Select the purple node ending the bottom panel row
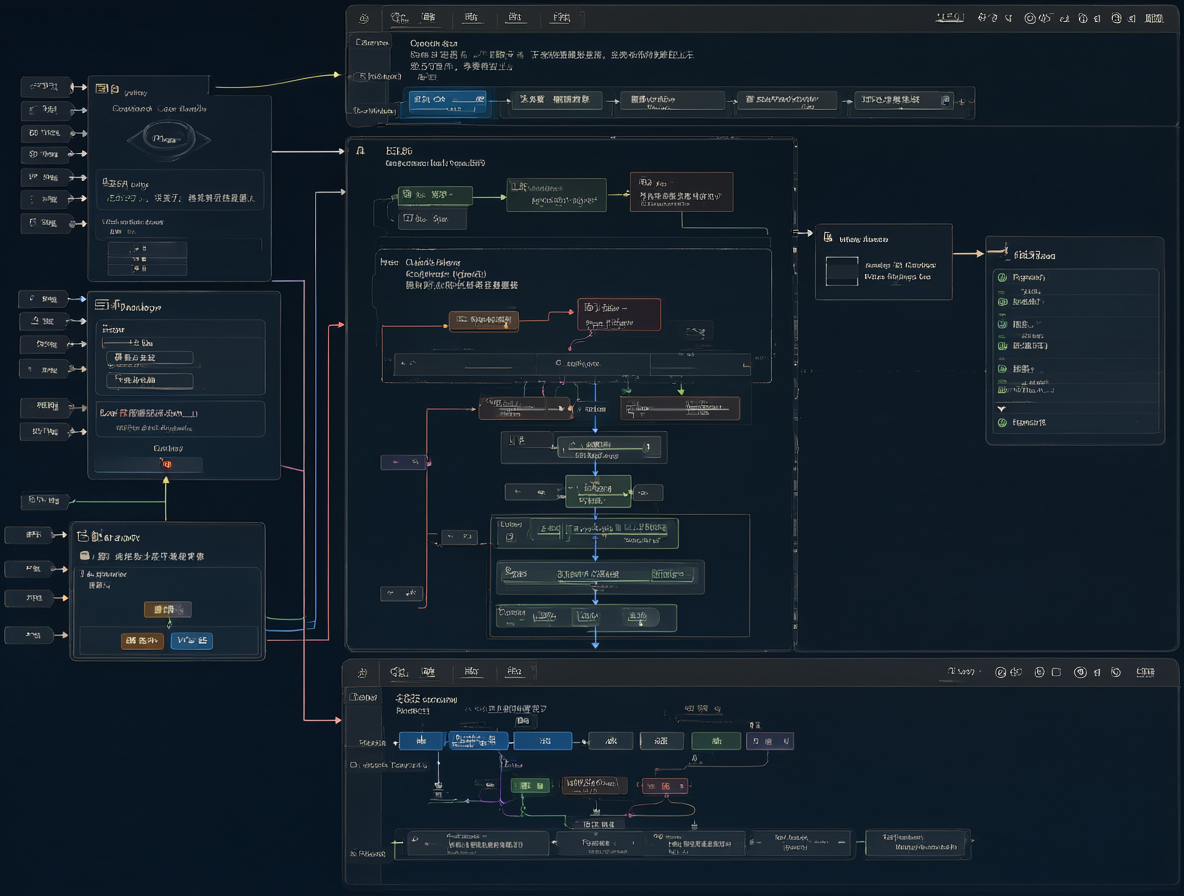The width and height of the screenshot is (1184, 896). [x=769, y=741]
